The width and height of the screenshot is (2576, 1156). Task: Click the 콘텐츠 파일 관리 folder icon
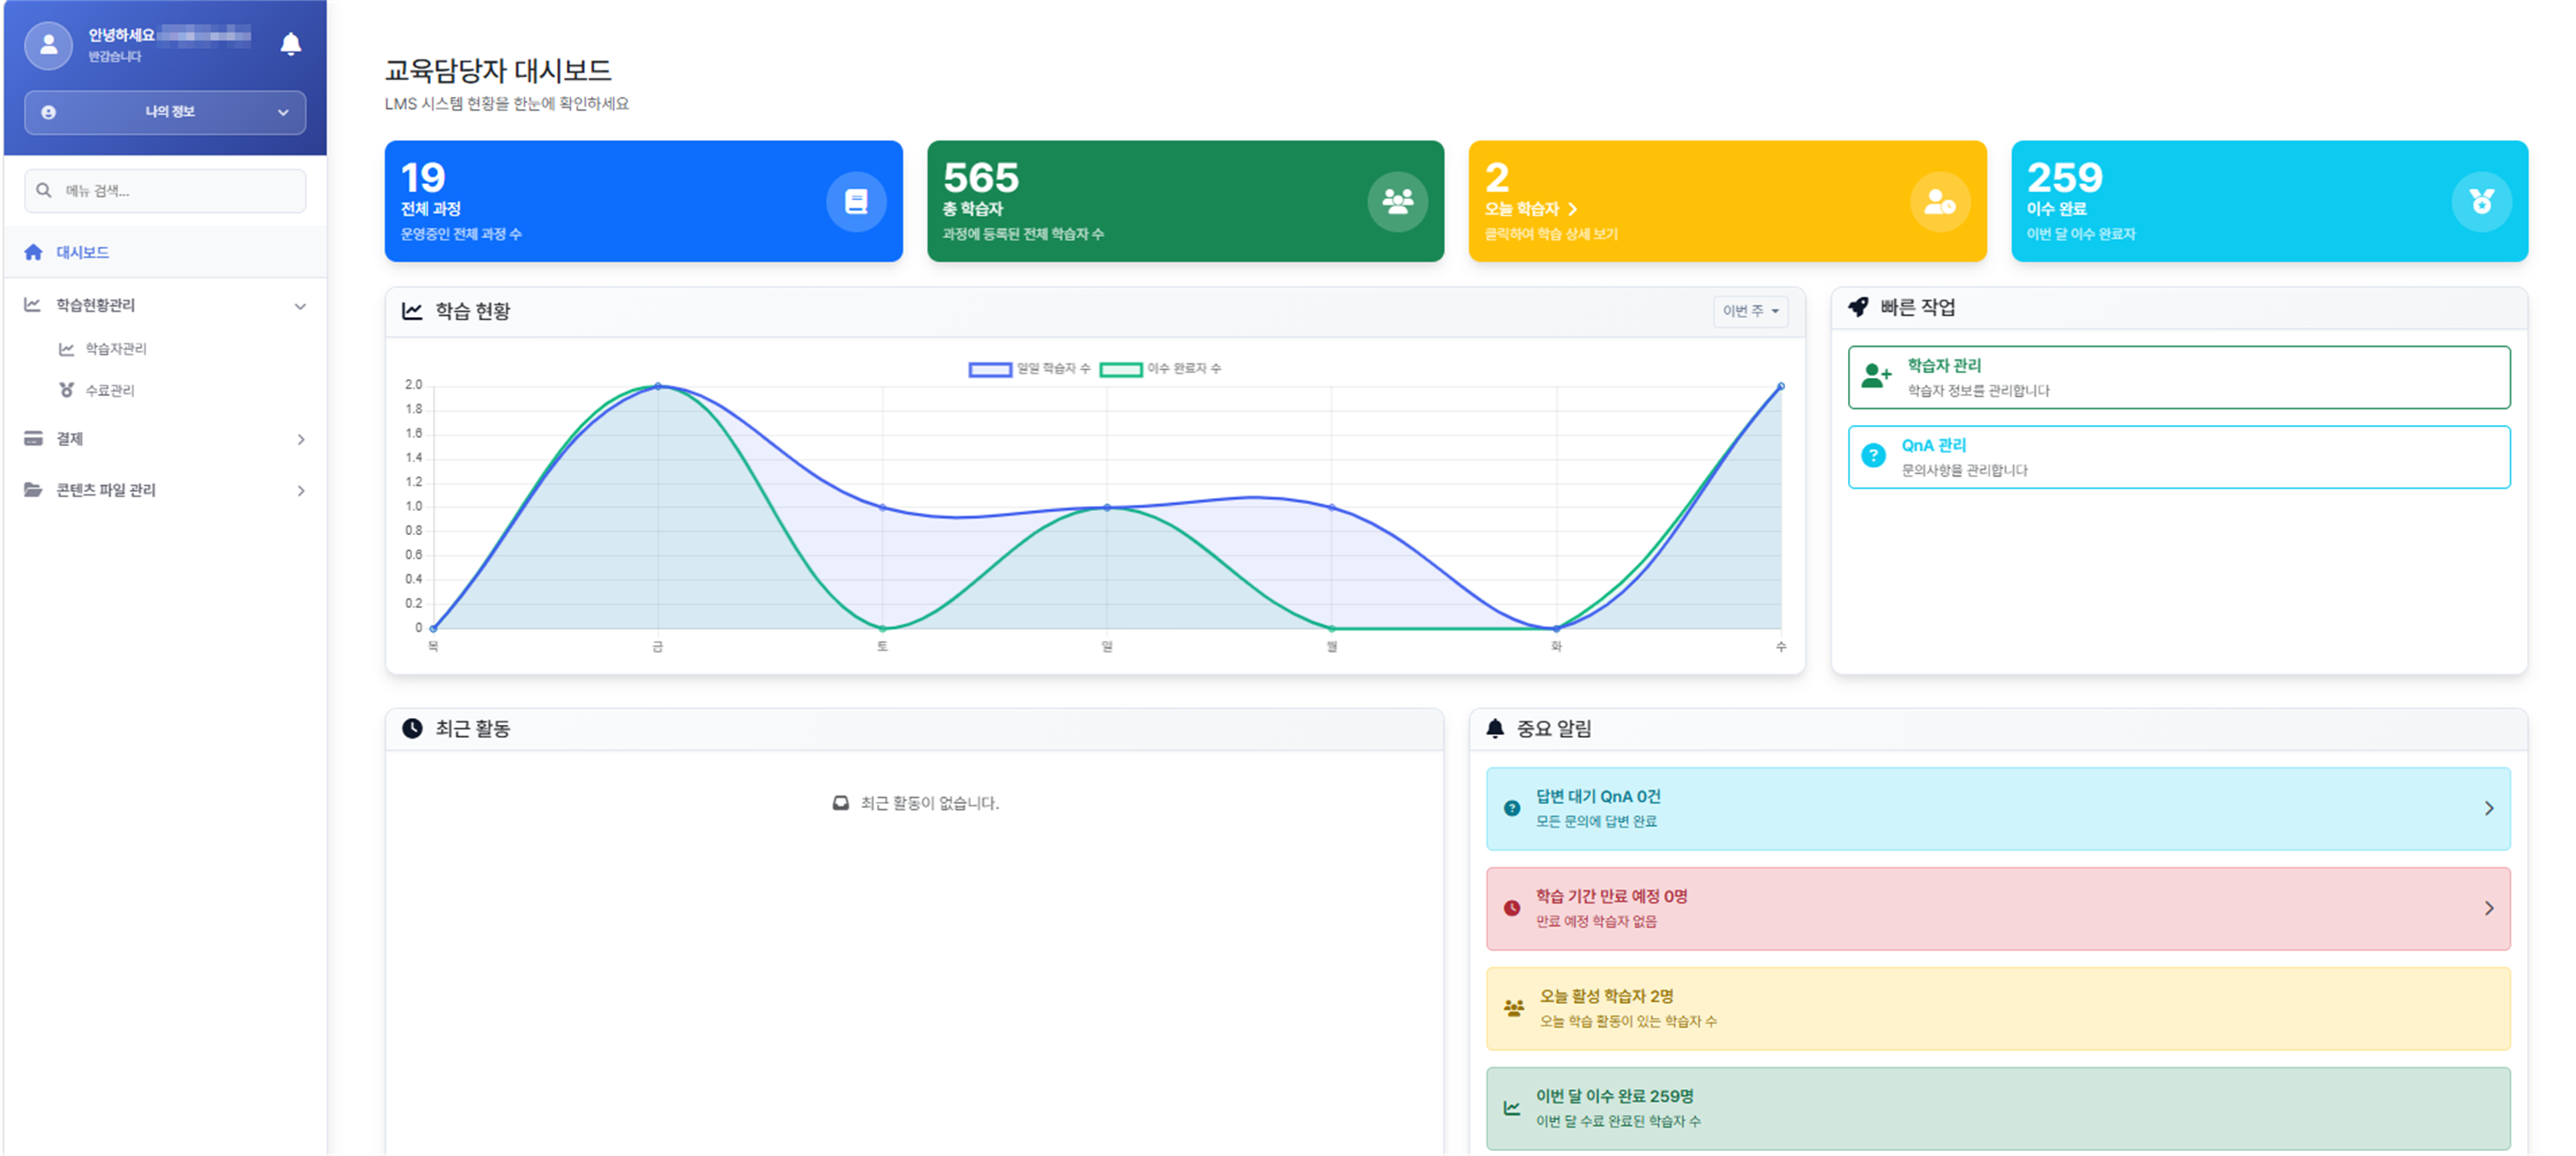coord(33,490)
